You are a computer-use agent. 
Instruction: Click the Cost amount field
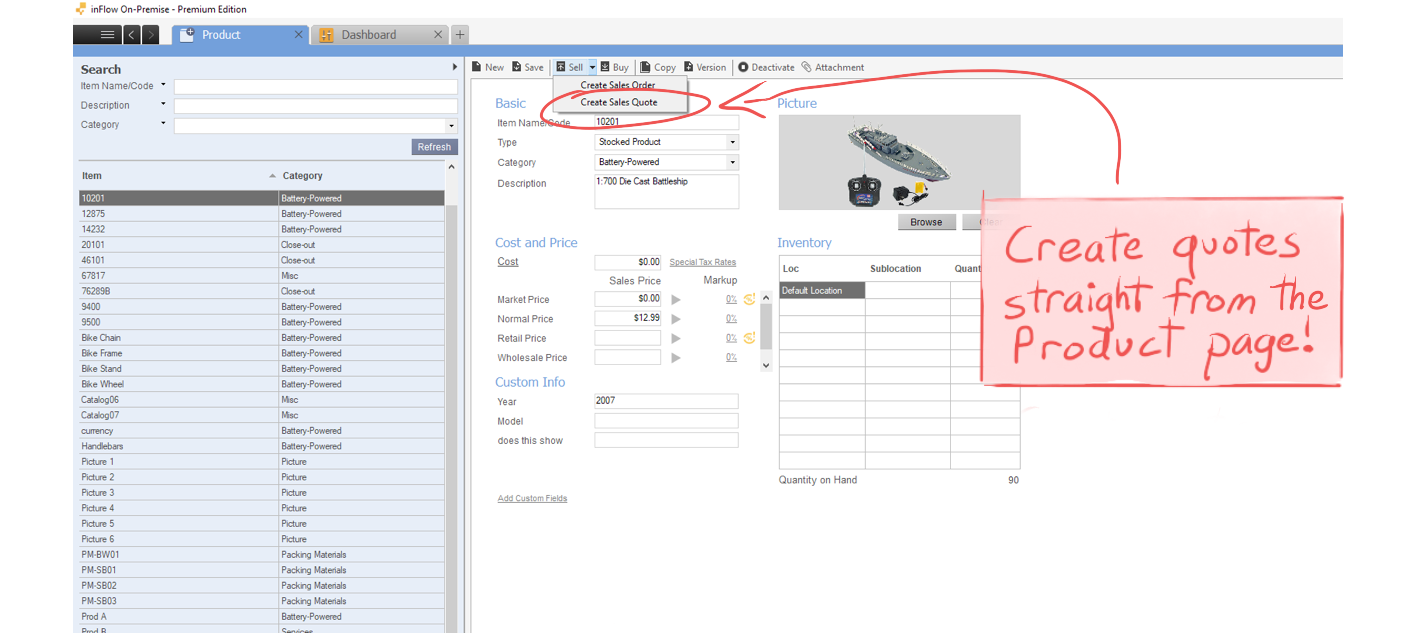[628, 262]
